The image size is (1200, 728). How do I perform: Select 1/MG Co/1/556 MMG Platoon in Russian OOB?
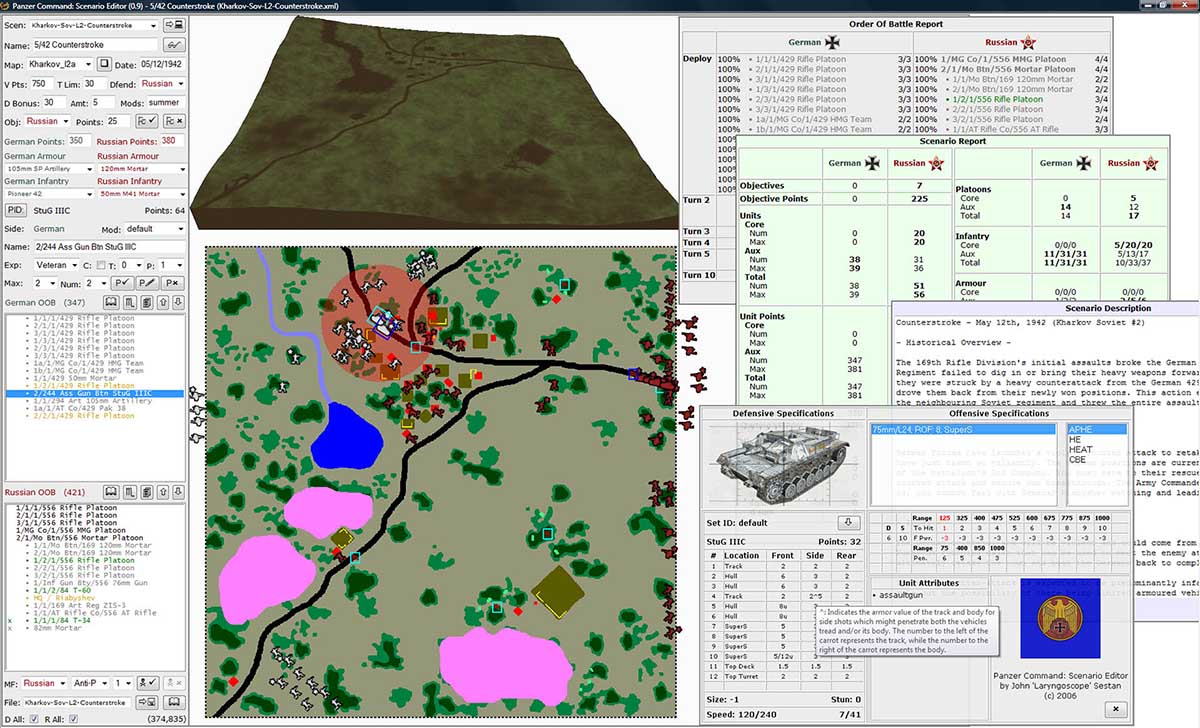pos(71,529)
